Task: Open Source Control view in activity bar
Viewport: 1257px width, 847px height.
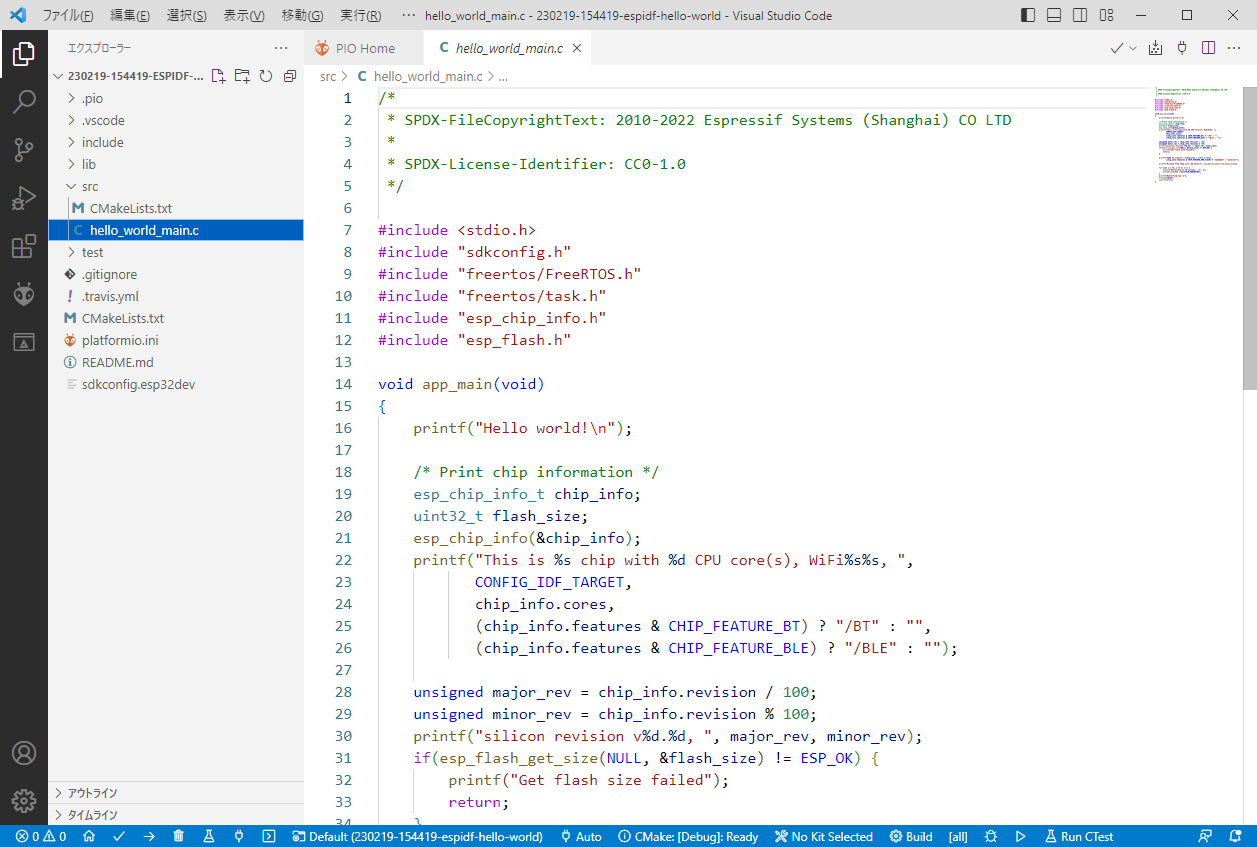Action: (24, 150)
